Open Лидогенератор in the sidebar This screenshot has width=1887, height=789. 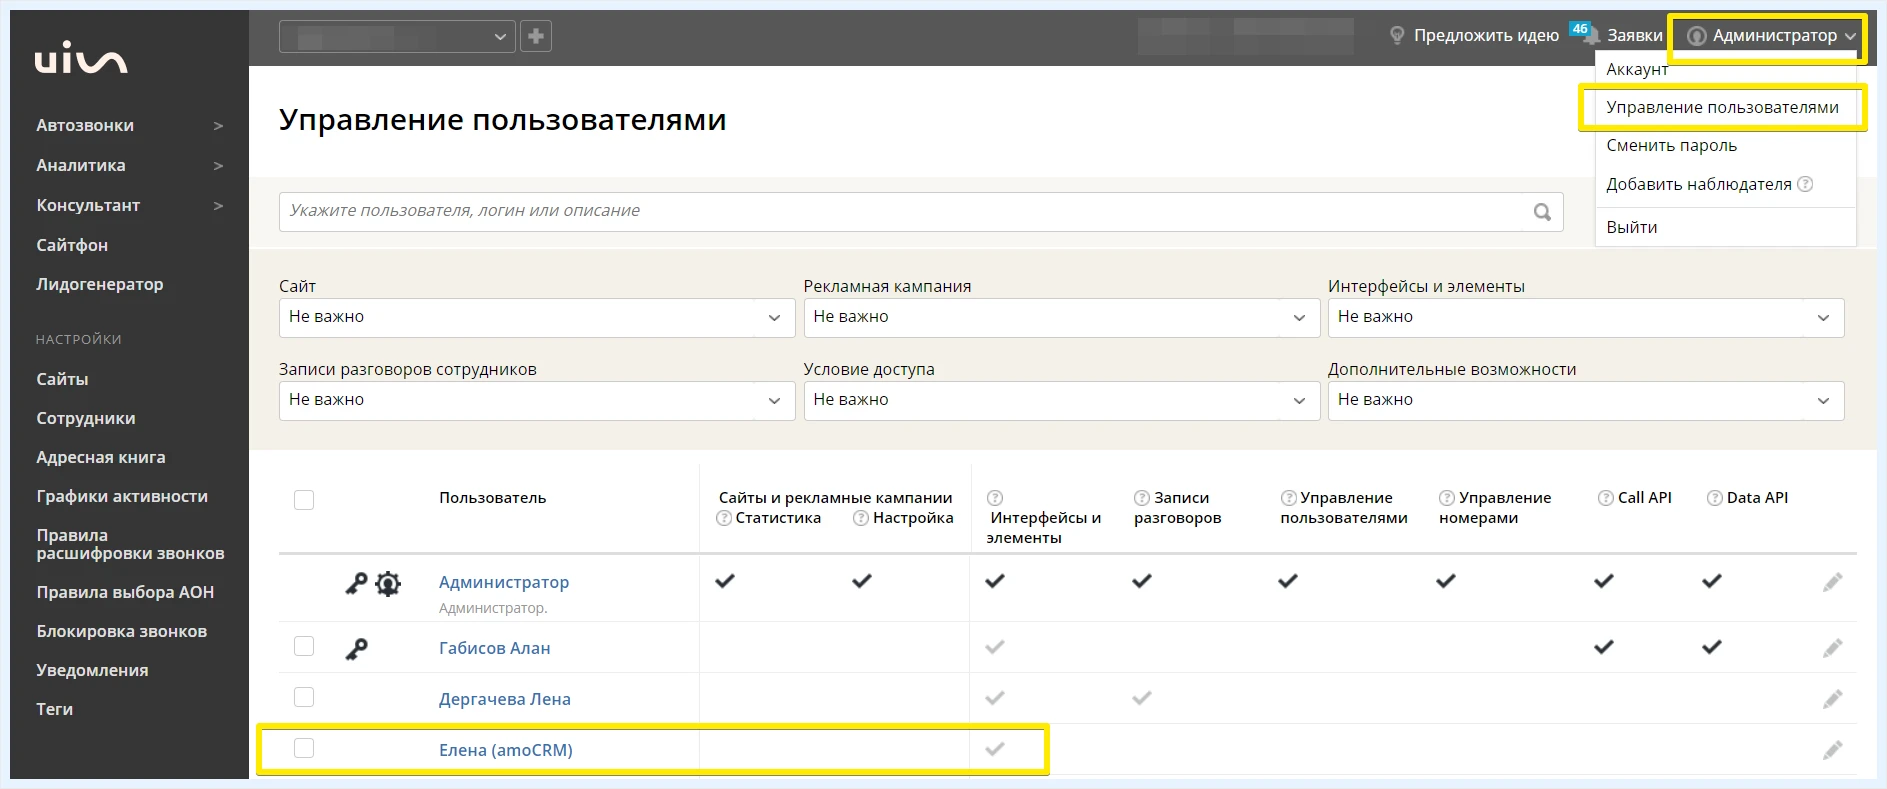(x=100, y=284)
